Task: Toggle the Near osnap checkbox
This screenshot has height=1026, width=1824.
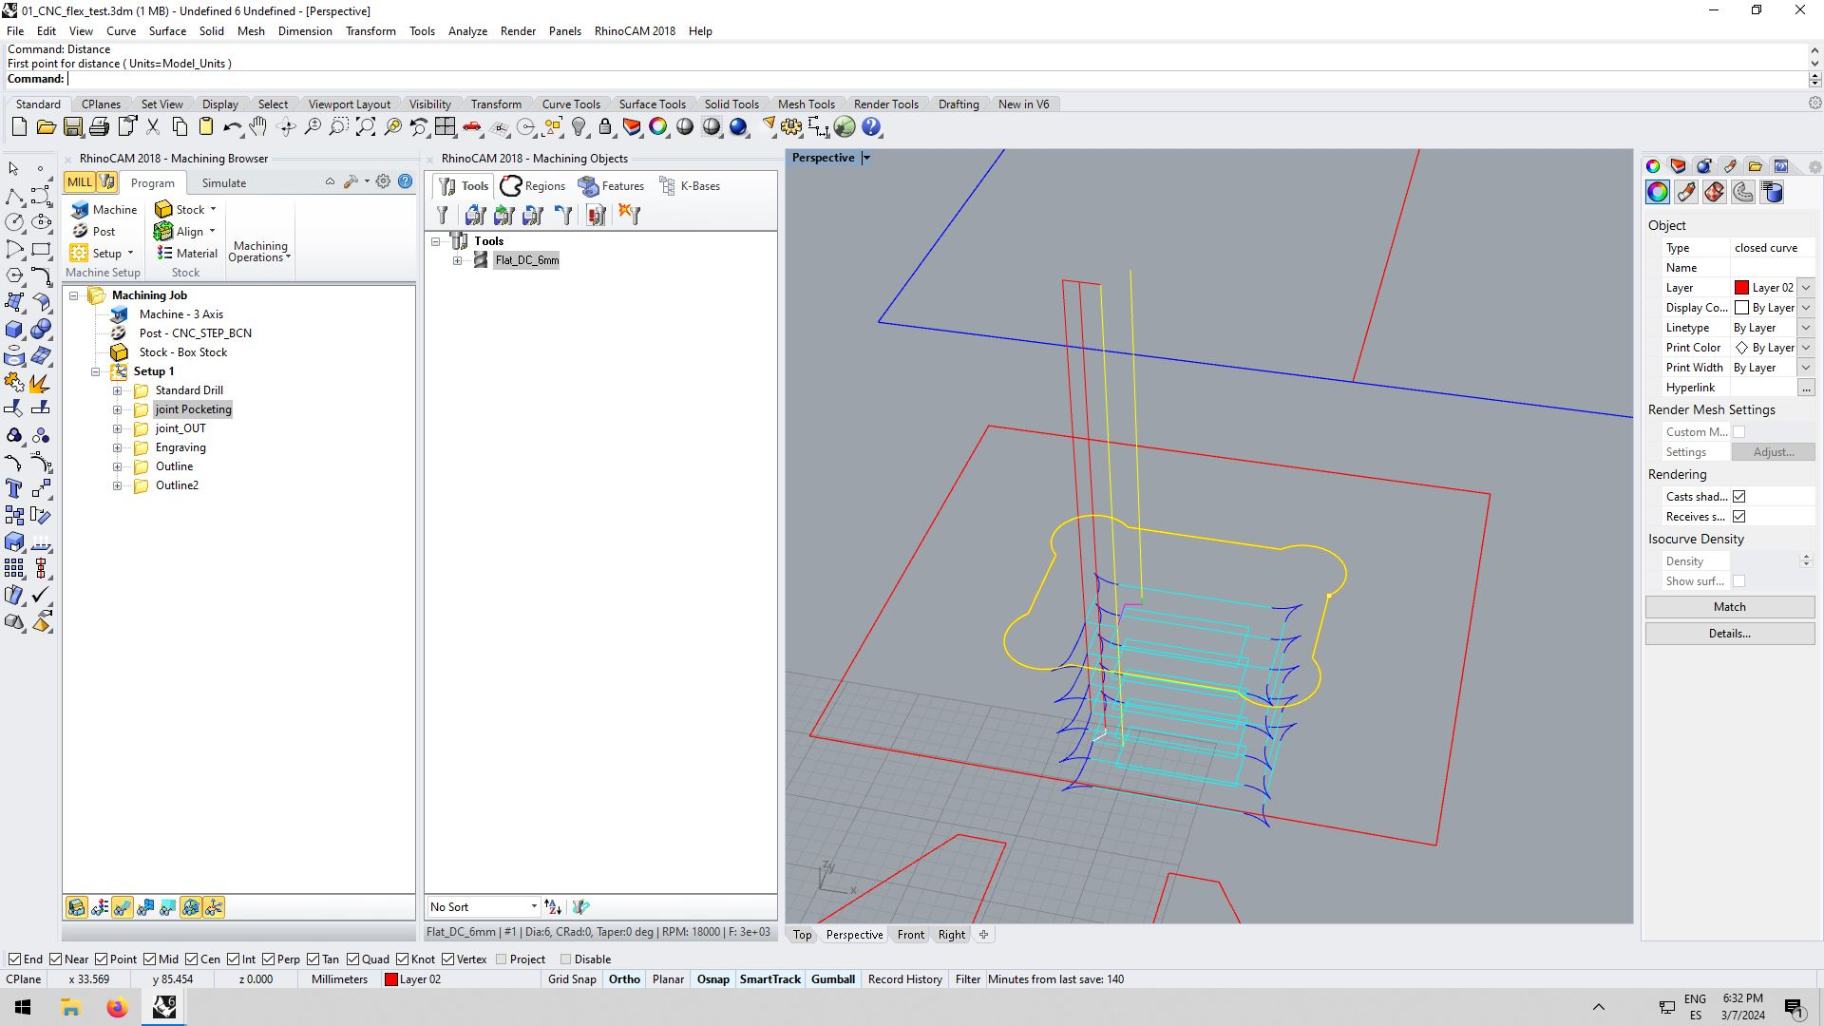Action: pos(56,959)
